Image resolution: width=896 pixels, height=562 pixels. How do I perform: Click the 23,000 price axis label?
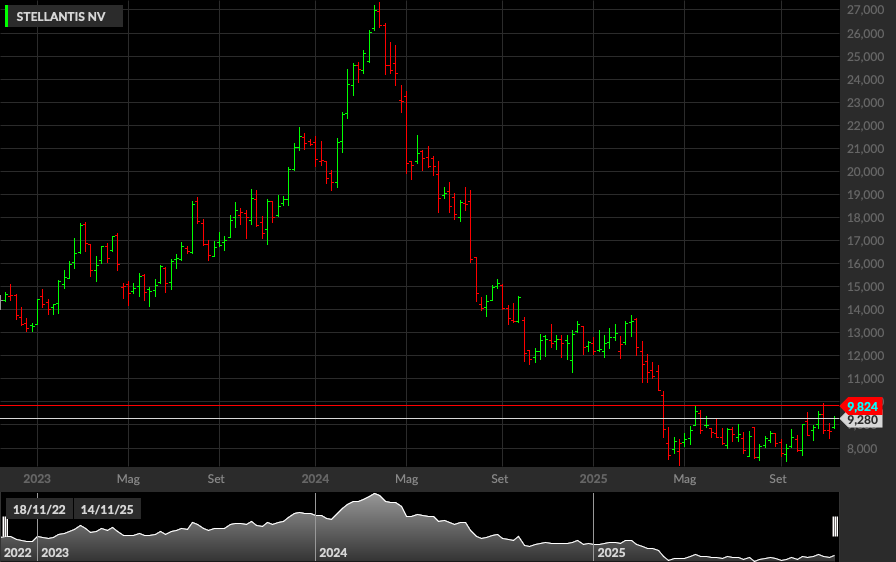pos(865,103)
